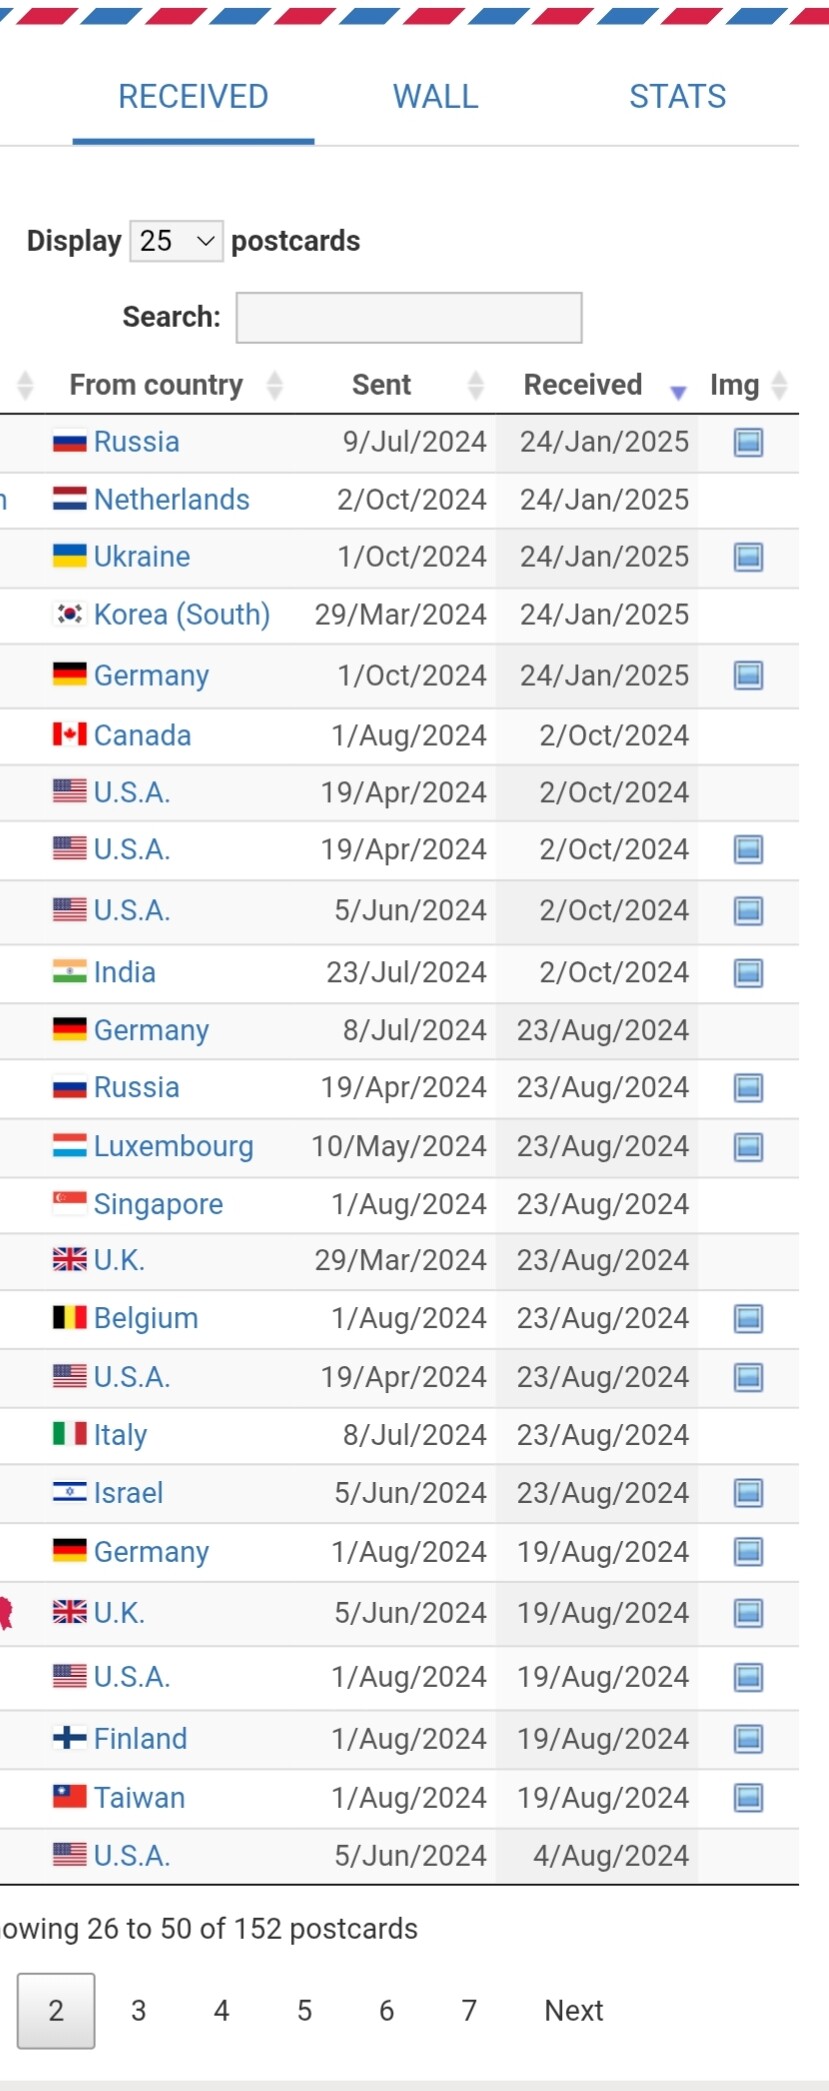The width and height of the screenshot is (829, 2091).
Task: Open image icon for India postcard
Action: coord(748,972)
